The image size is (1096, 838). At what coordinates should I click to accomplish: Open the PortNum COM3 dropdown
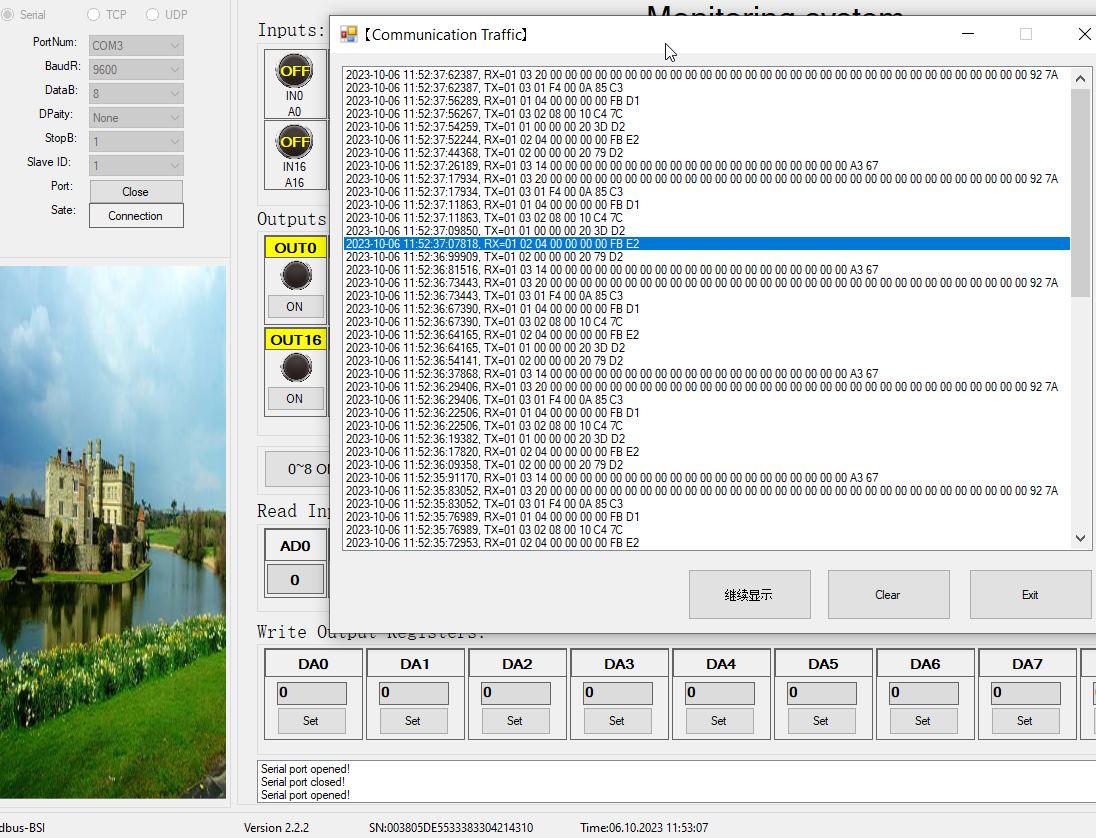136,45
